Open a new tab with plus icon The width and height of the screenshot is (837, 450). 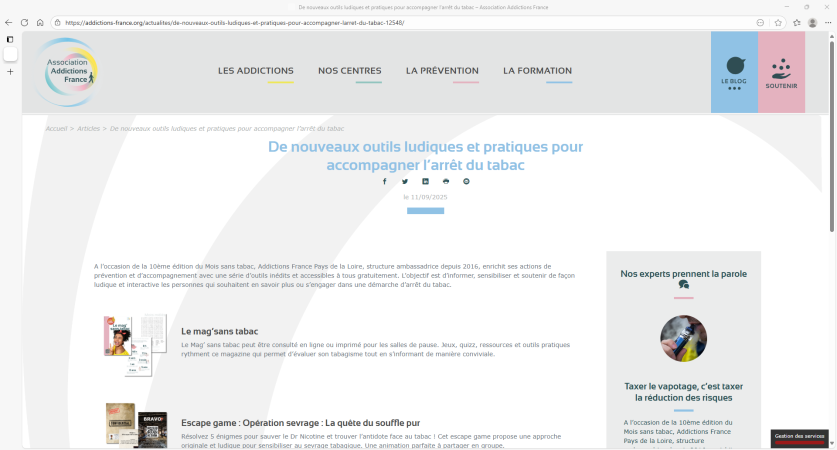[x=10, y=72]
